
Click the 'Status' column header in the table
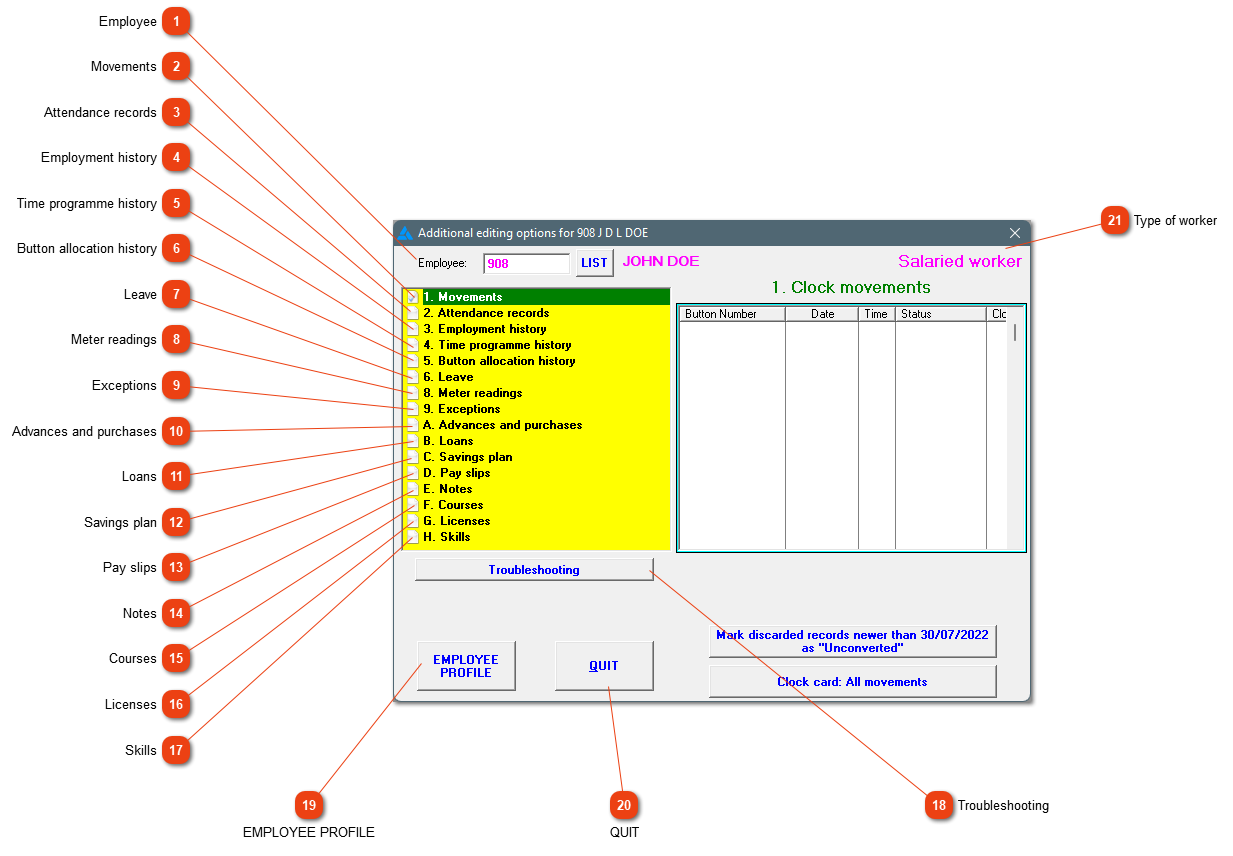pos(940,314)
